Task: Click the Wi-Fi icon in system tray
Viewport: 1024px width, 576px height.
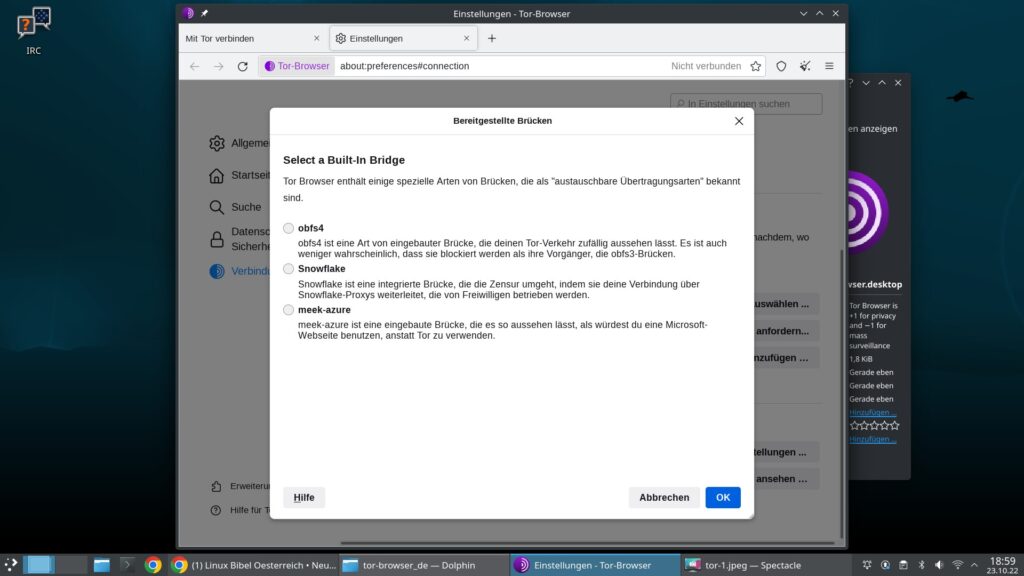Action: [957, 565]
